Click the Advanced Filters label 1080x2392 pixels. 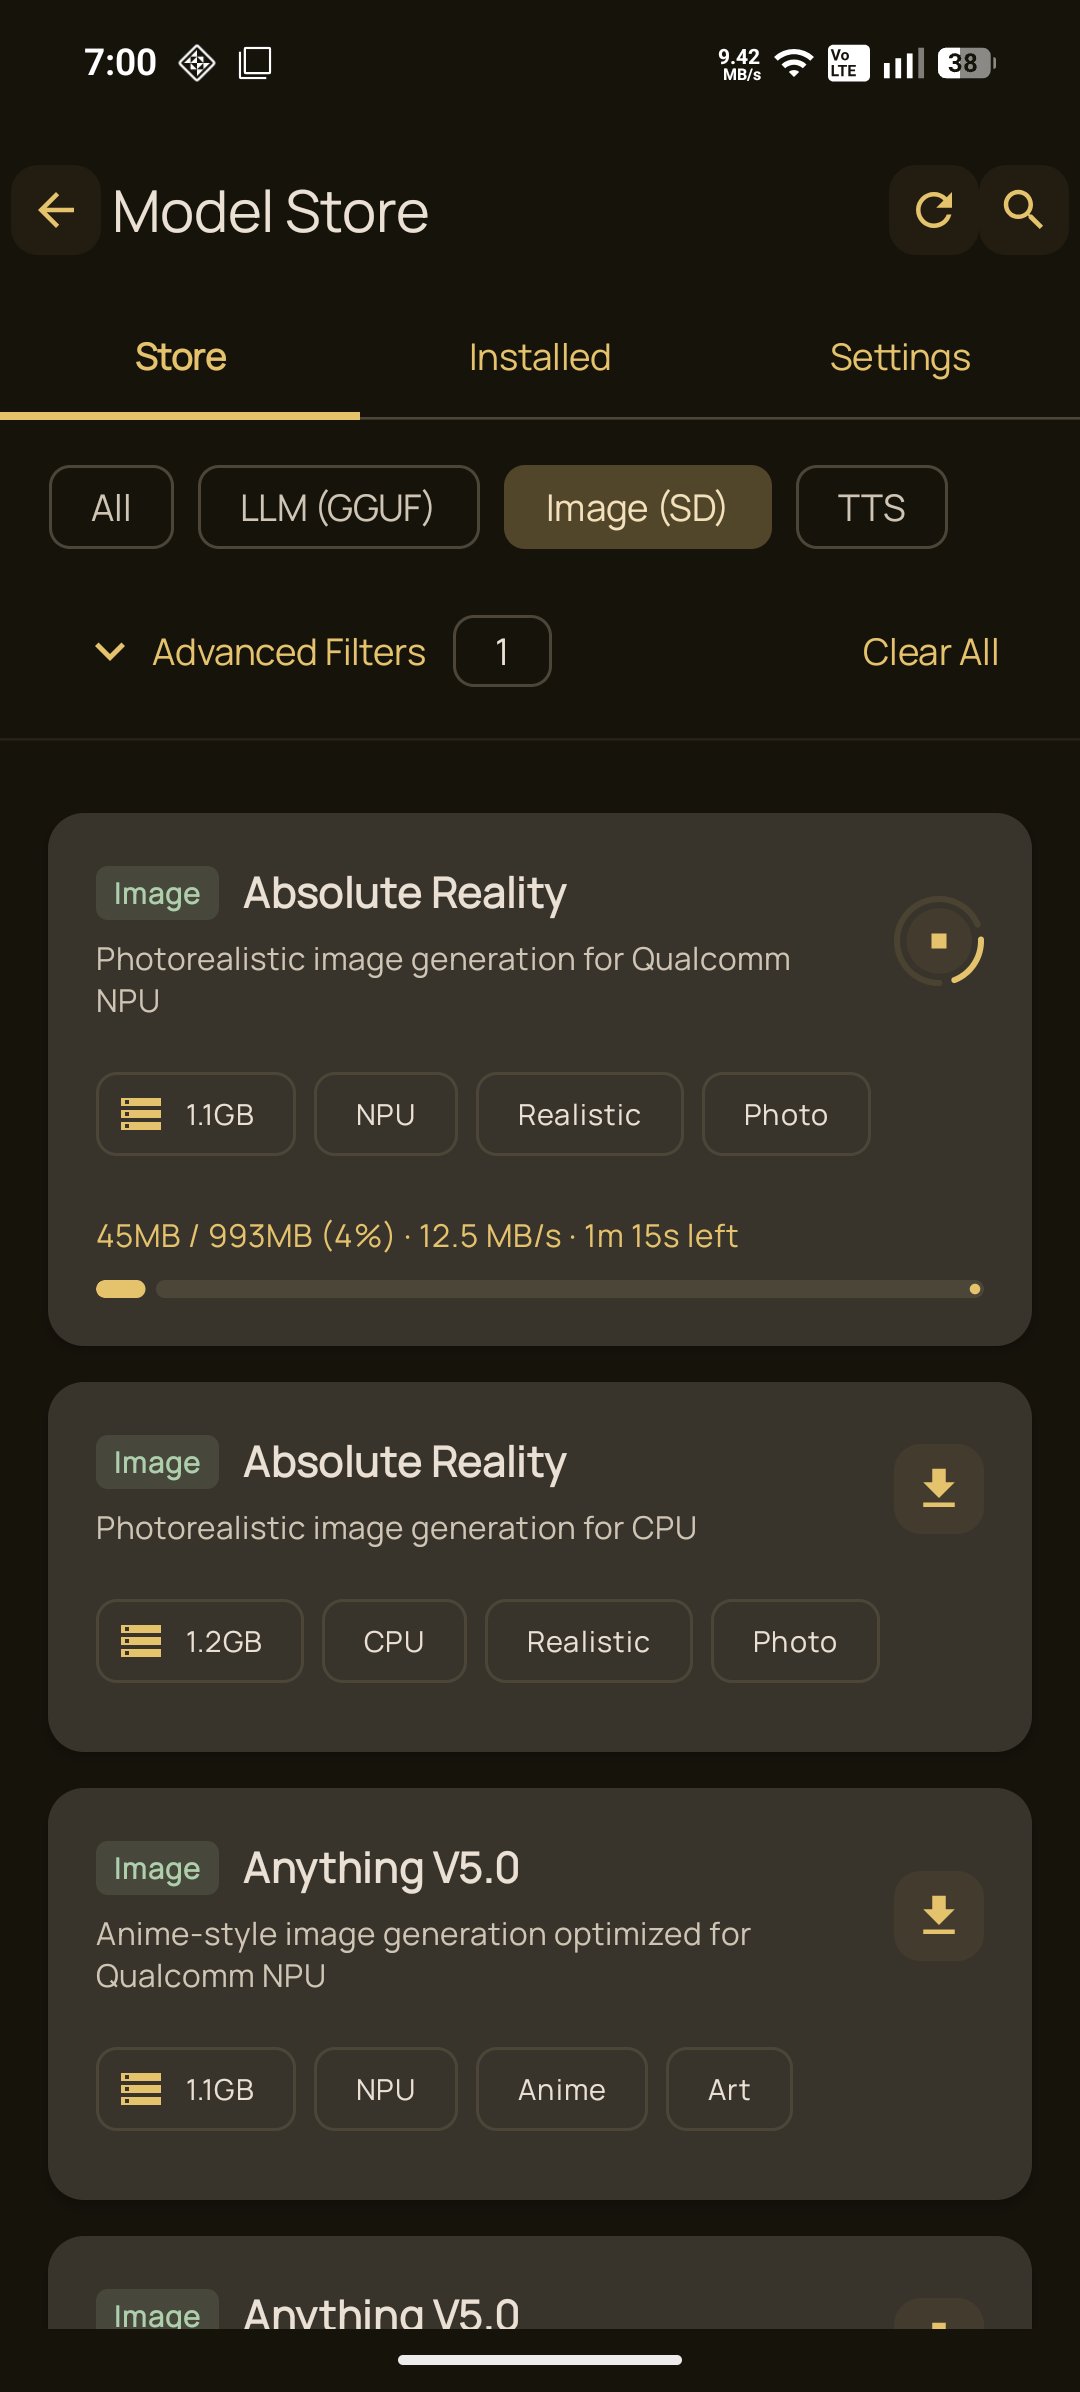pyautogui.click(x=289, y=652)
